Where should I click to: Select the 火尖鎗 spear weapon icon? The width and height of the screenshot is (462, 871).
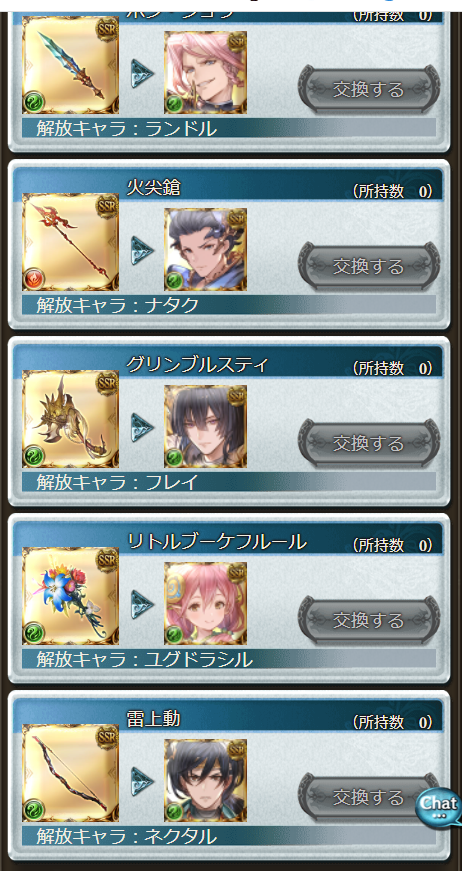(71, 242)
